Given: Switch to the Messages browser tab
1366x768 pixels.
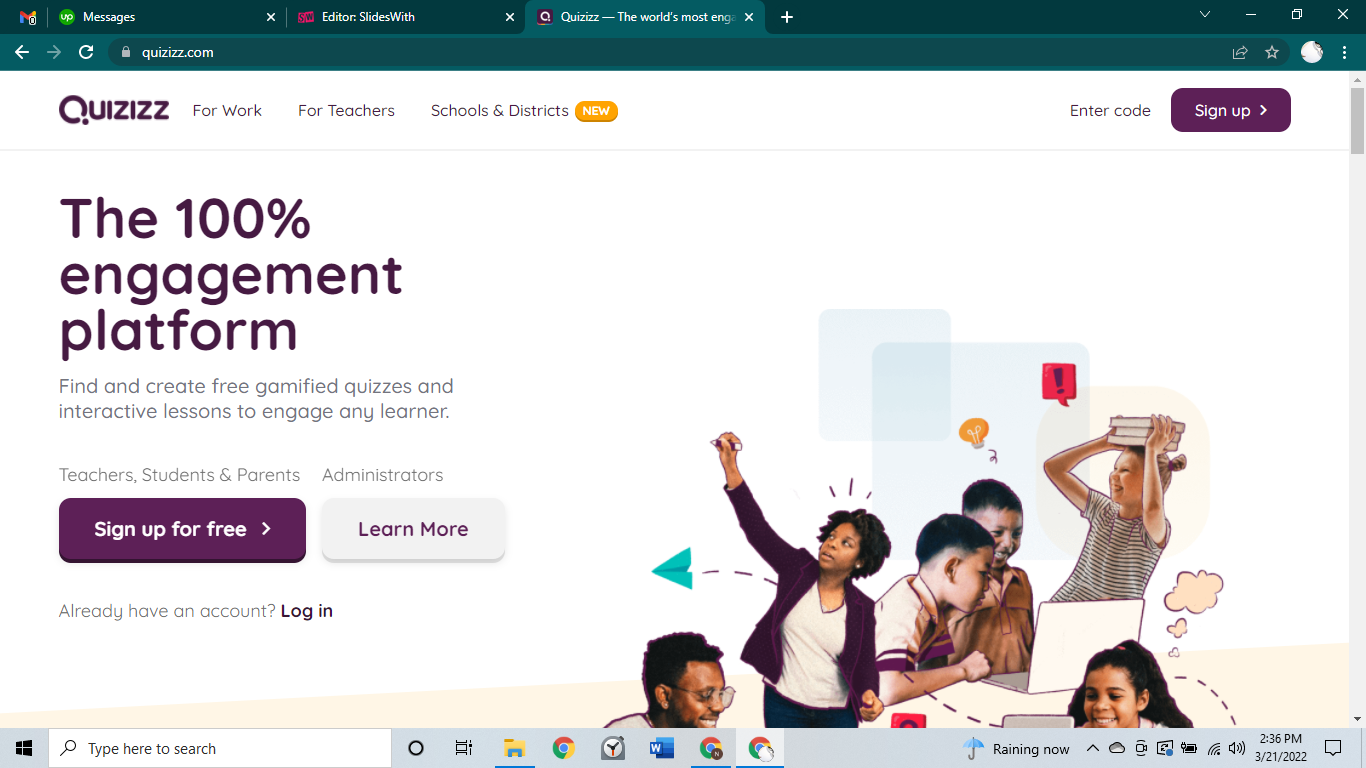Looking at the screenshot, I should [x=167, y=17].
